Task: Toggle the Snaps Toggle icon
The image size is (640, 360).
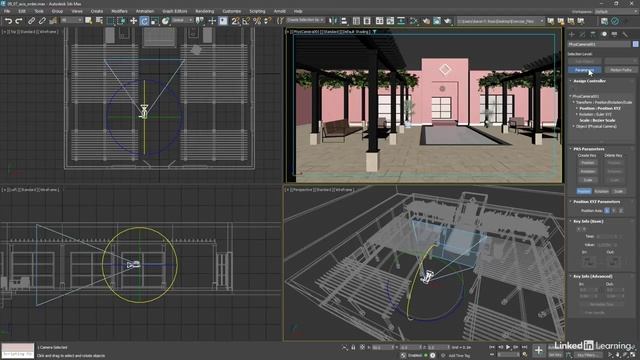Action: coord(236,21)
